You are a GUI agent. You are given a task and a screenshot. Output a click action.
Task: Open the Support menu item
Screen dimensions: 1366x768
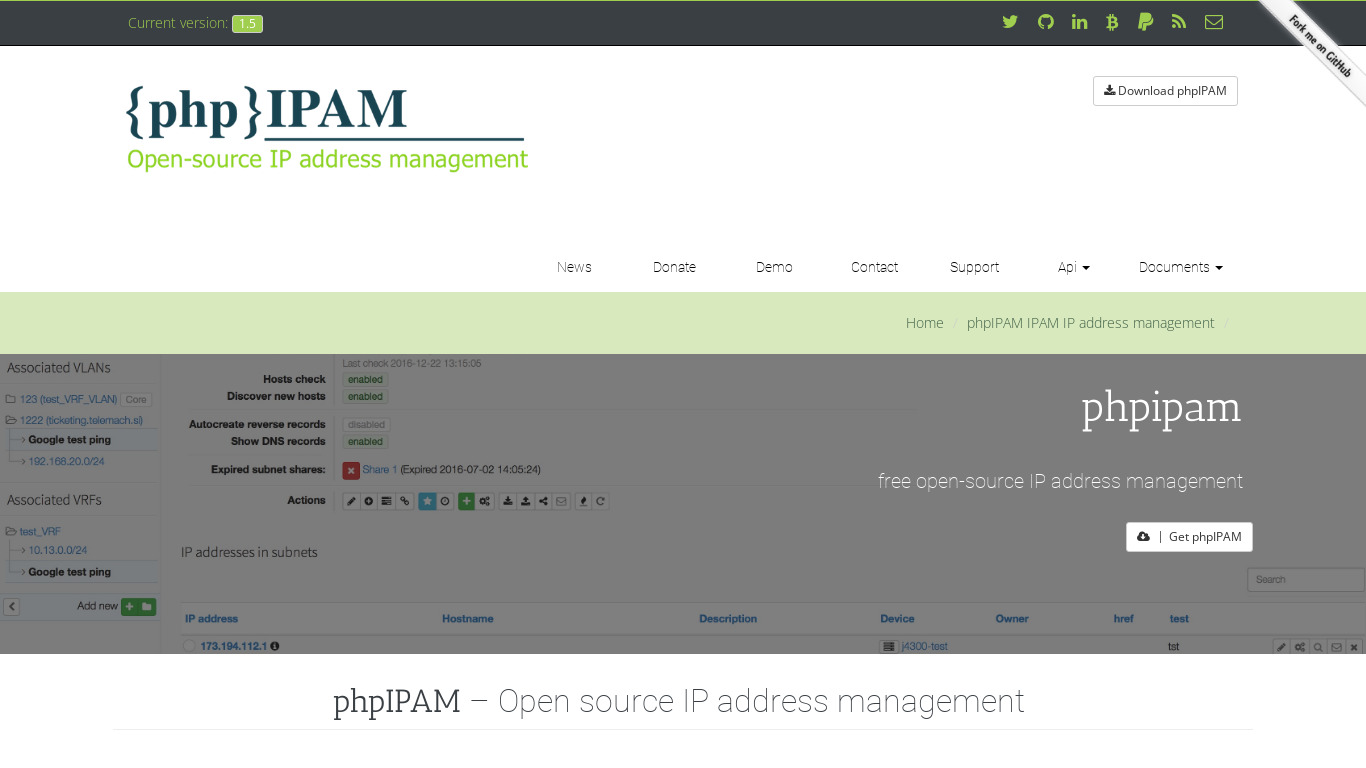[974, 267]
